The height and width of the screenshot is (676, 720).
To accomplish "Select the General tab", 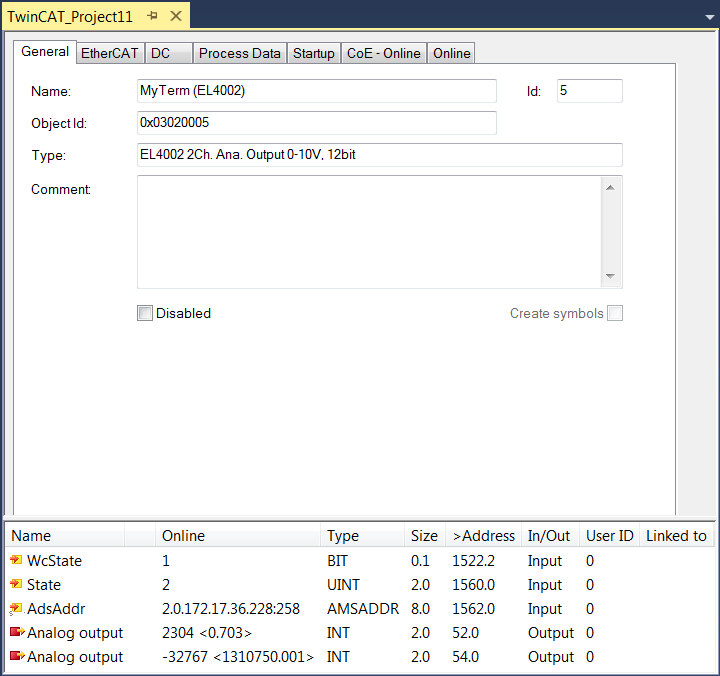I will 45,51.
